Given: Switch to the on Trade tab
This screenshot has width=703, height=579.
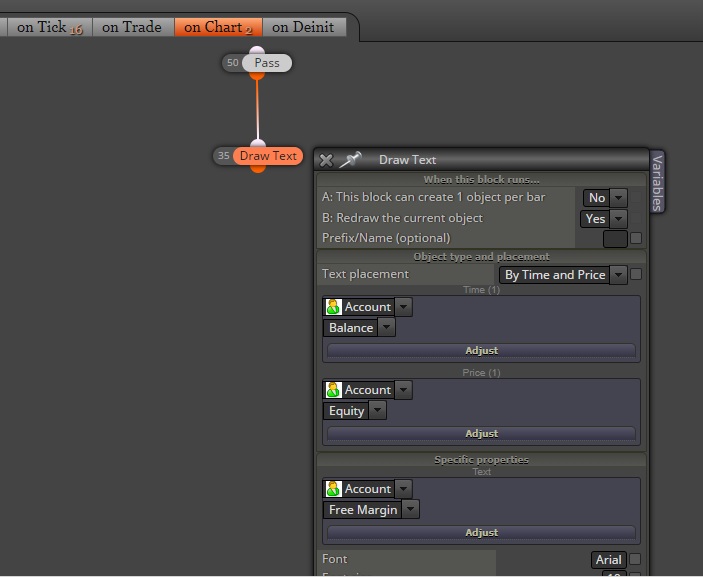Looking at the screenshot, I should coord(132,27).
